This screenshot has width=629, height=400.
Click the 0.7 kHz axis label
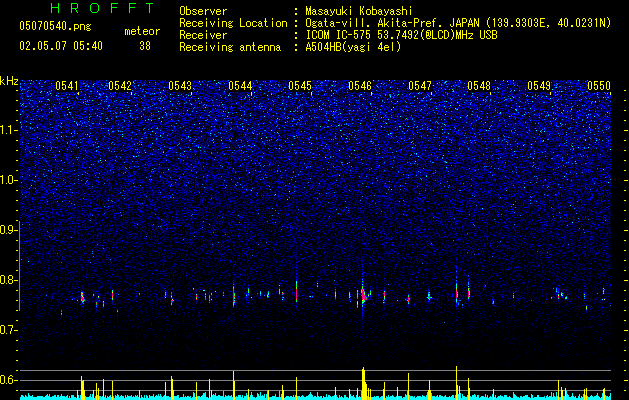tap(8, 330)
